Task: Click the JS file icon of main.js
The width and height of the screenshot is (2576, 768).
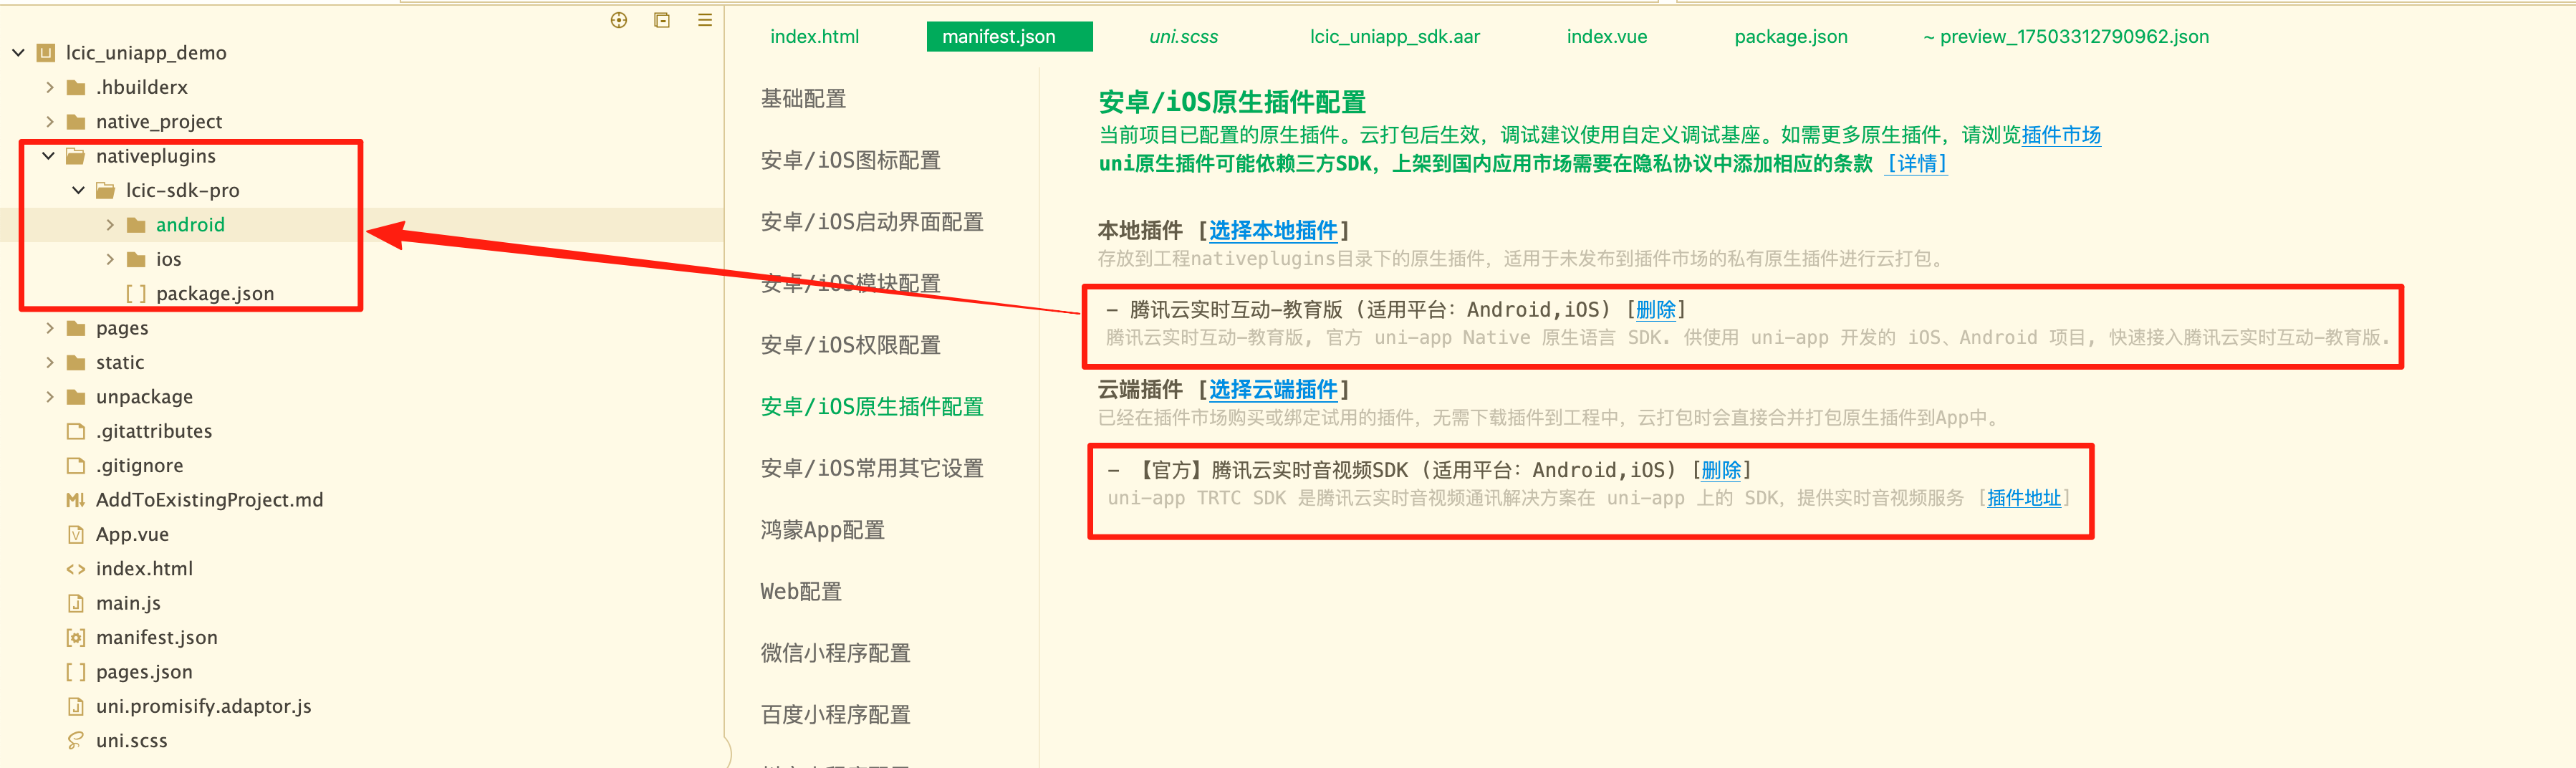Action: tap(76, 603)
